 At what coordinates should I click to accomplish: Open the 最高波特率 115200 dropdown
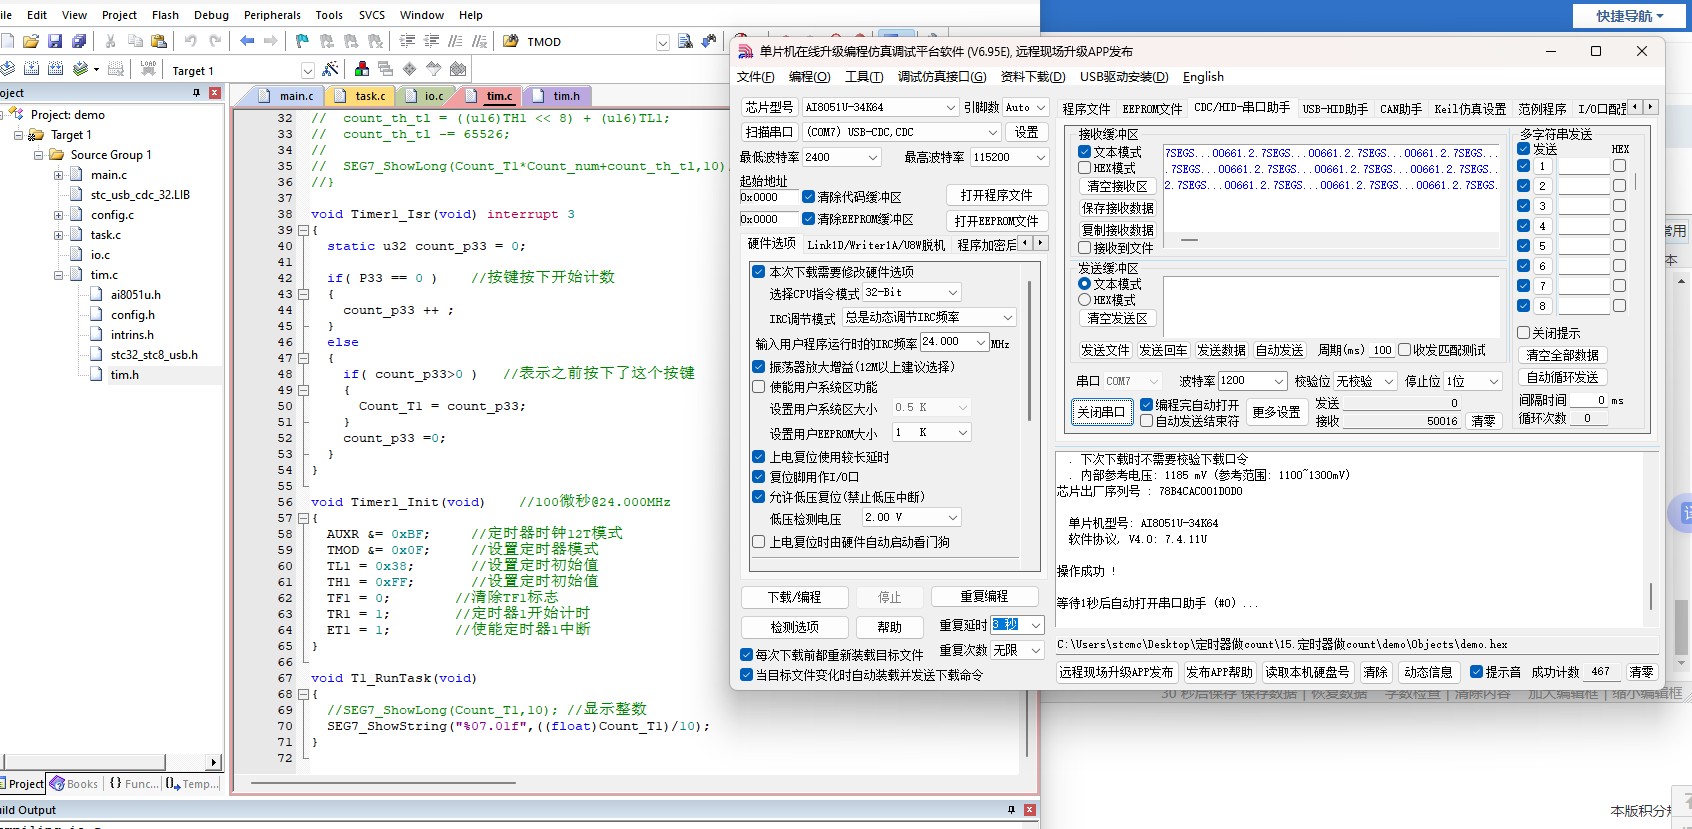click(x=1040, y=157)
